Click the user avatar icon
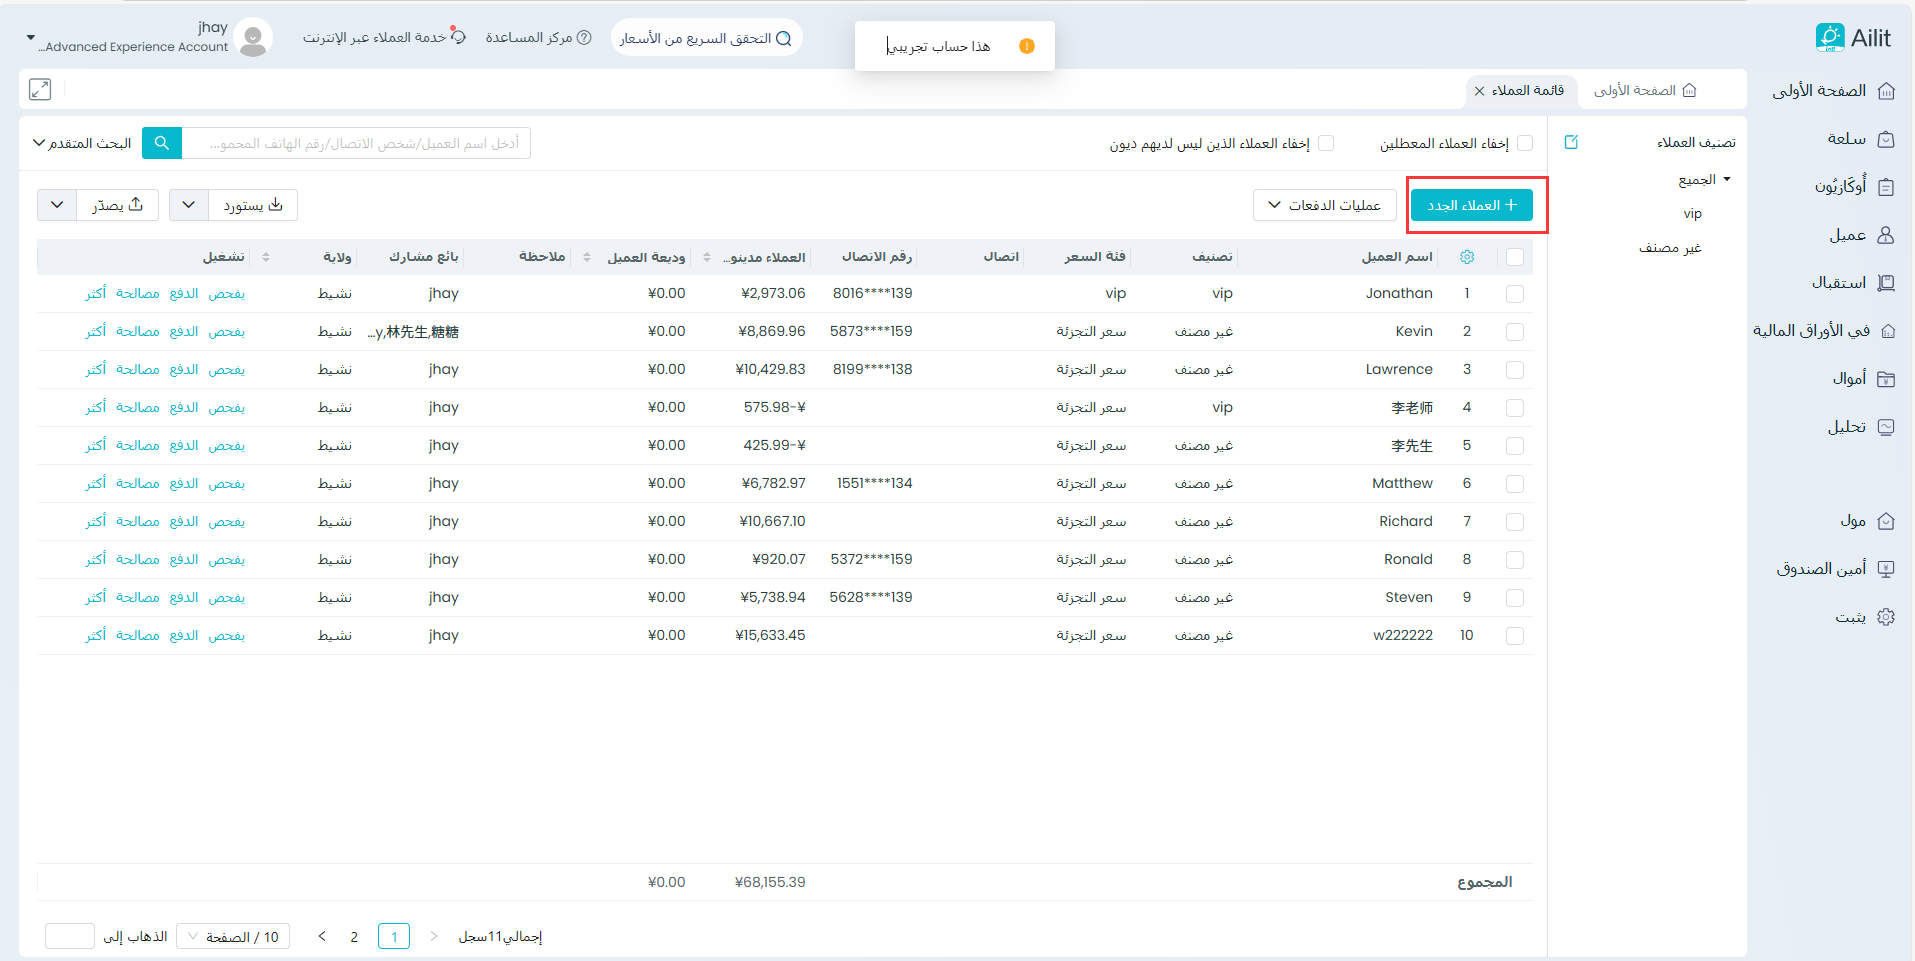 point(253,38)
